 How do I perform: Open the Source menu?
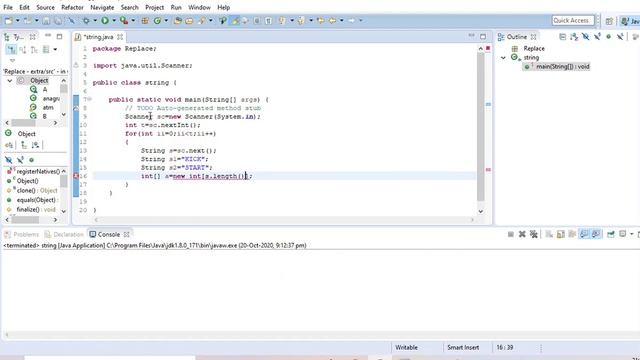pyautogui.click(x=45, y=7)
